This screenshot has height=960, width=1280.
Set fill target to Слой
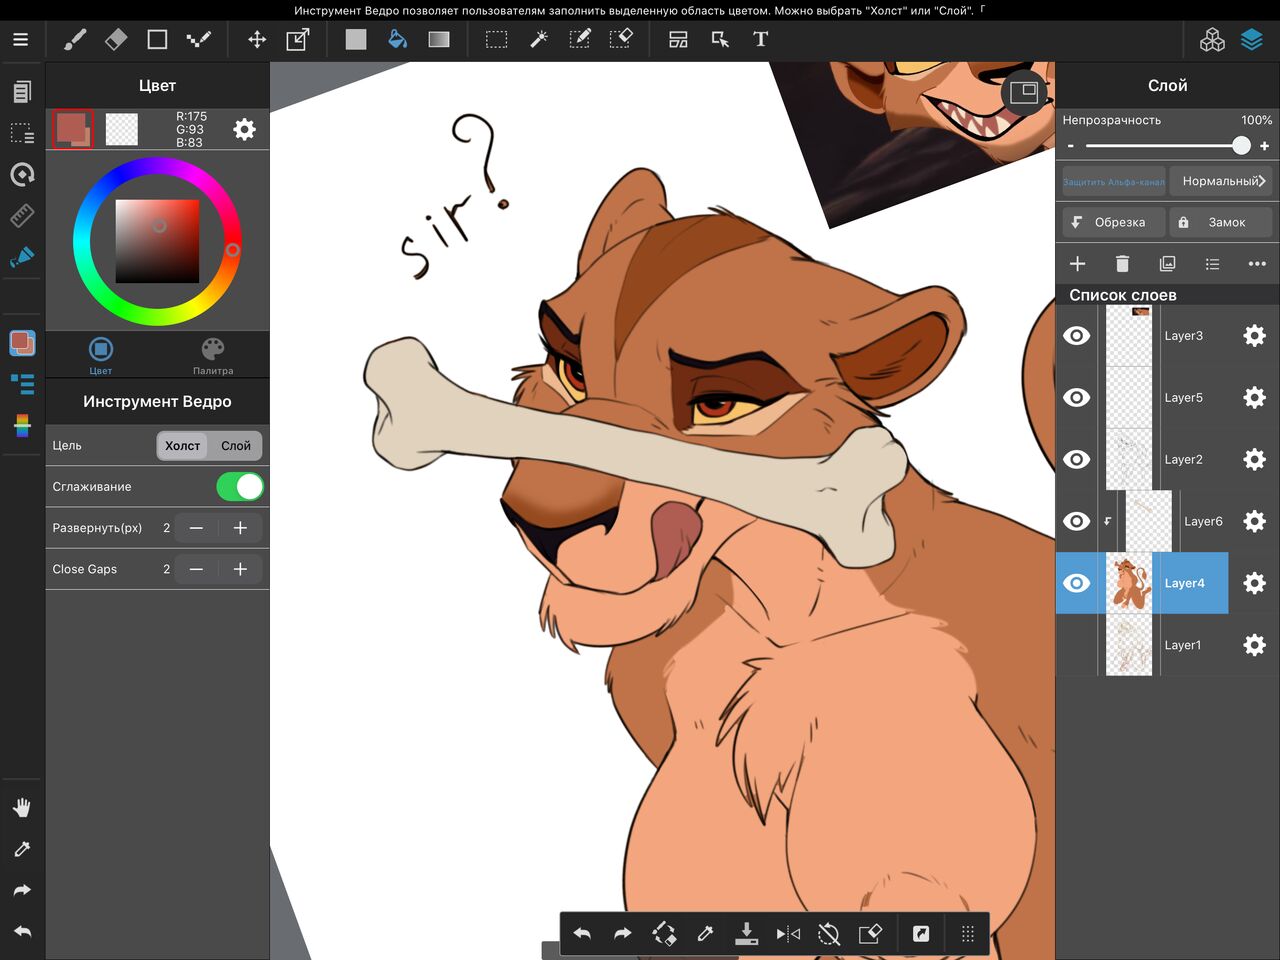click(x=236, y=446)
